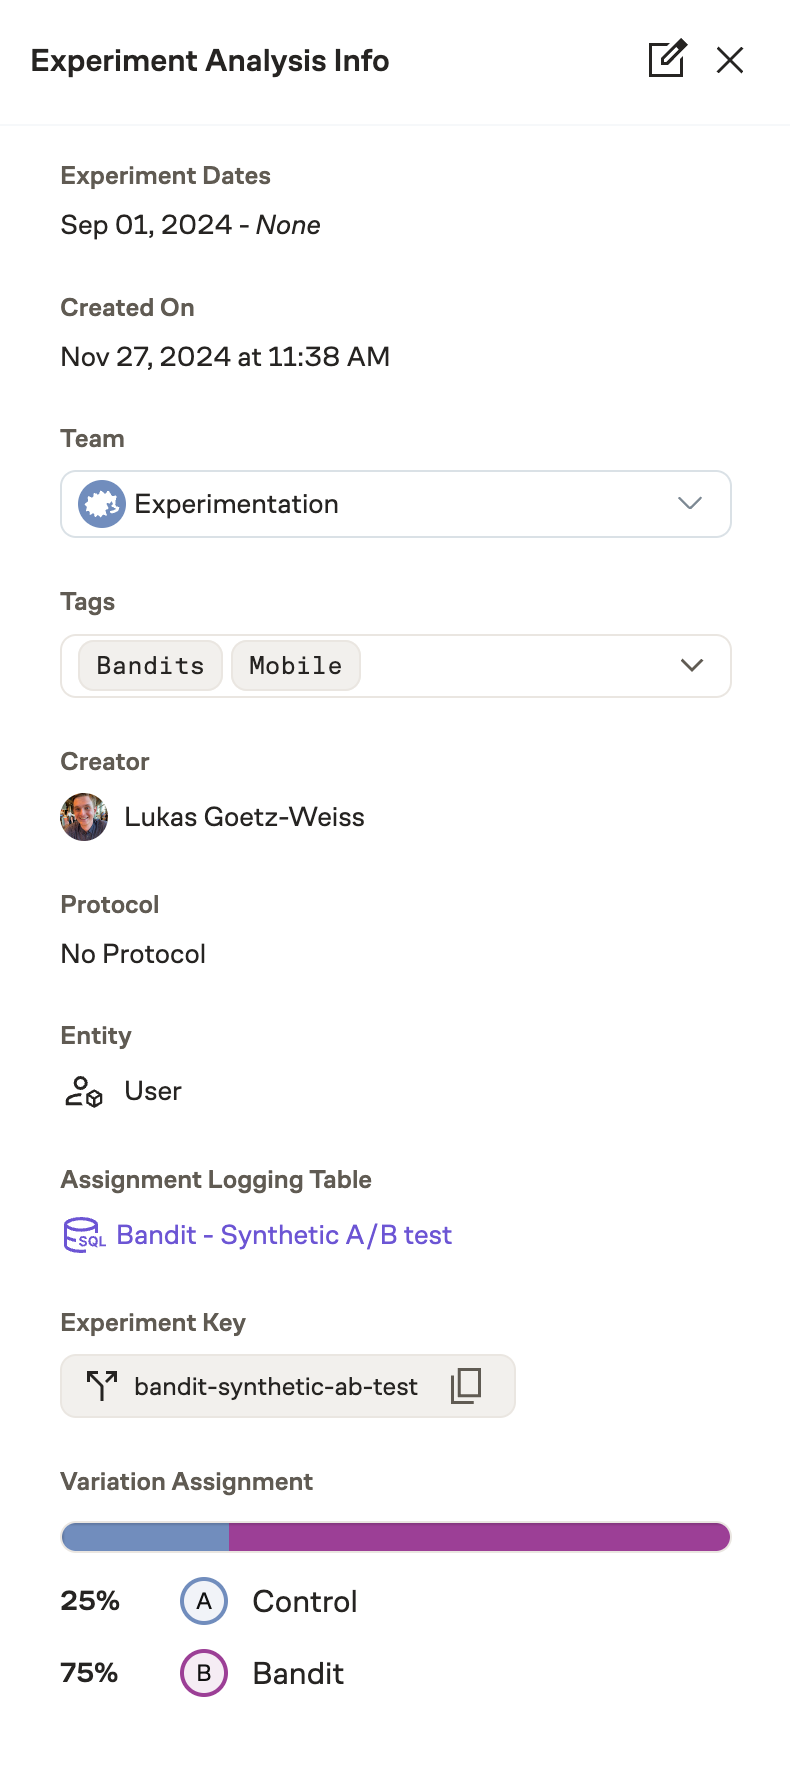Copy the experiment key using the copy icon

467,1386
